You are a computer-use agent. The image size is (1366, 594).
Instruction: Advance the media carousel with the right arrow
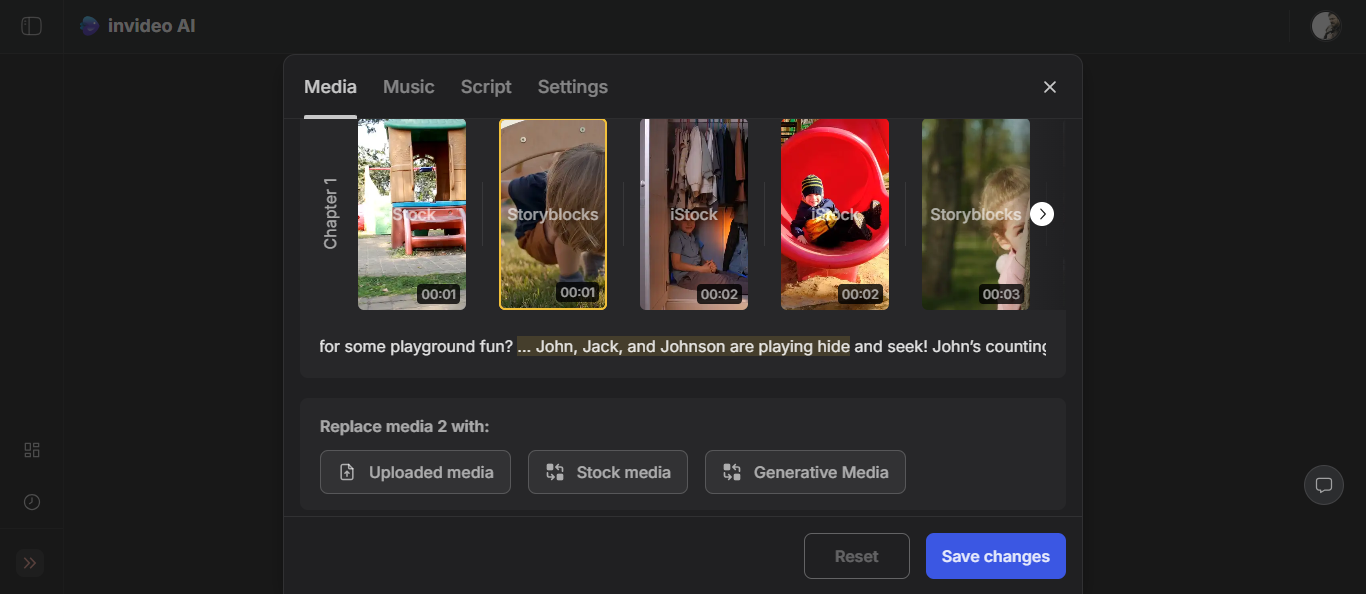tap(1042, 214)
